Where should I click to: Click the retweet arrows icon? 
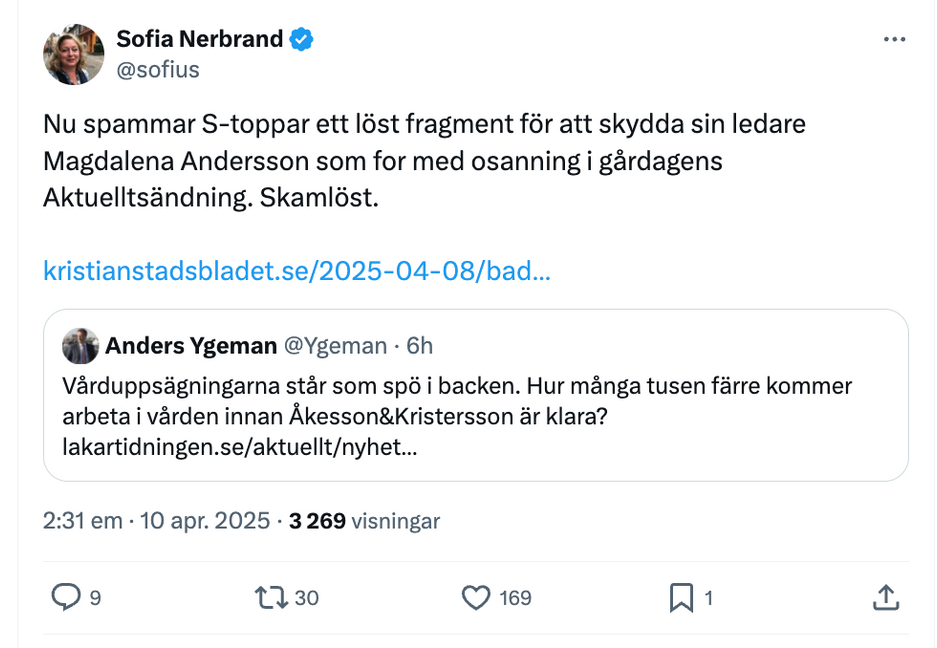click(271, 598)
